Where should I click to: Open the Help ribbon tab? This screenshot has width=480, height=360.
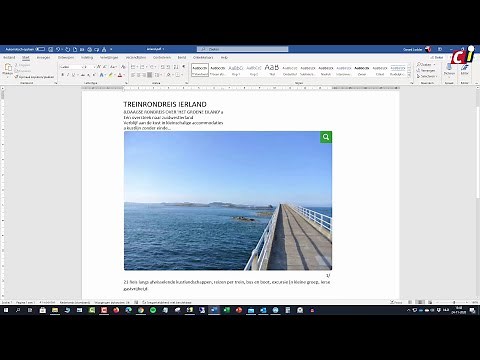pyautogui.click(x=224, y=57)
